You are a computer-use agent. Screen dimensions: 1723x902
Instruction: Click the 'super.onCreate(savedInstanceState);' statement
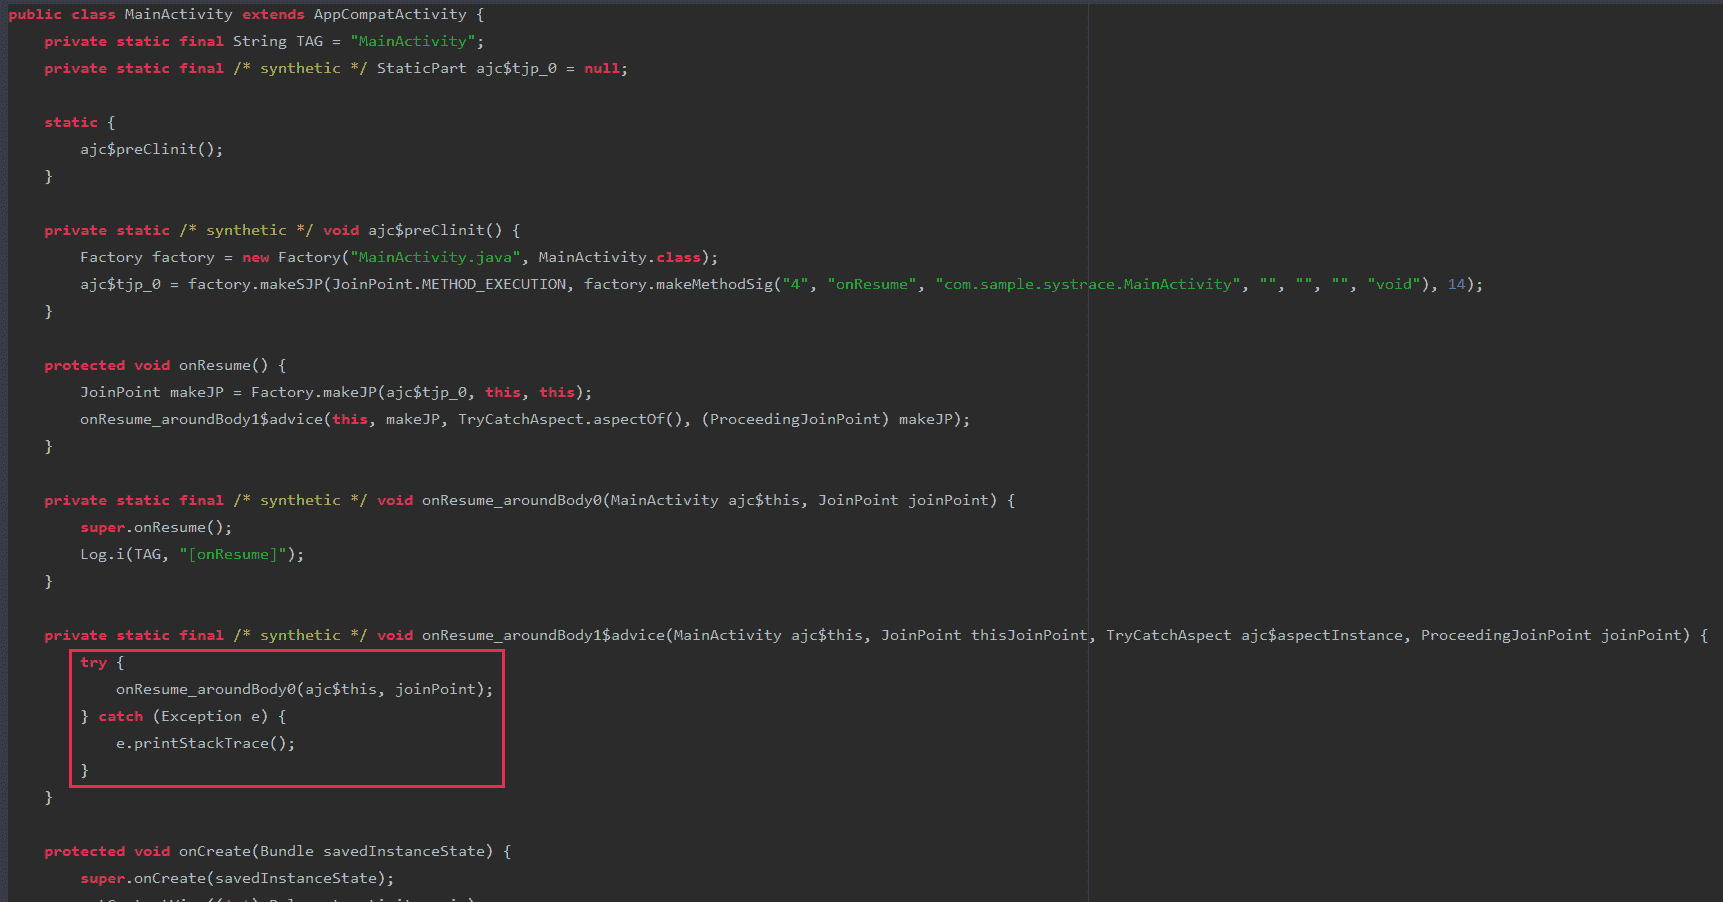click(237, 878)
